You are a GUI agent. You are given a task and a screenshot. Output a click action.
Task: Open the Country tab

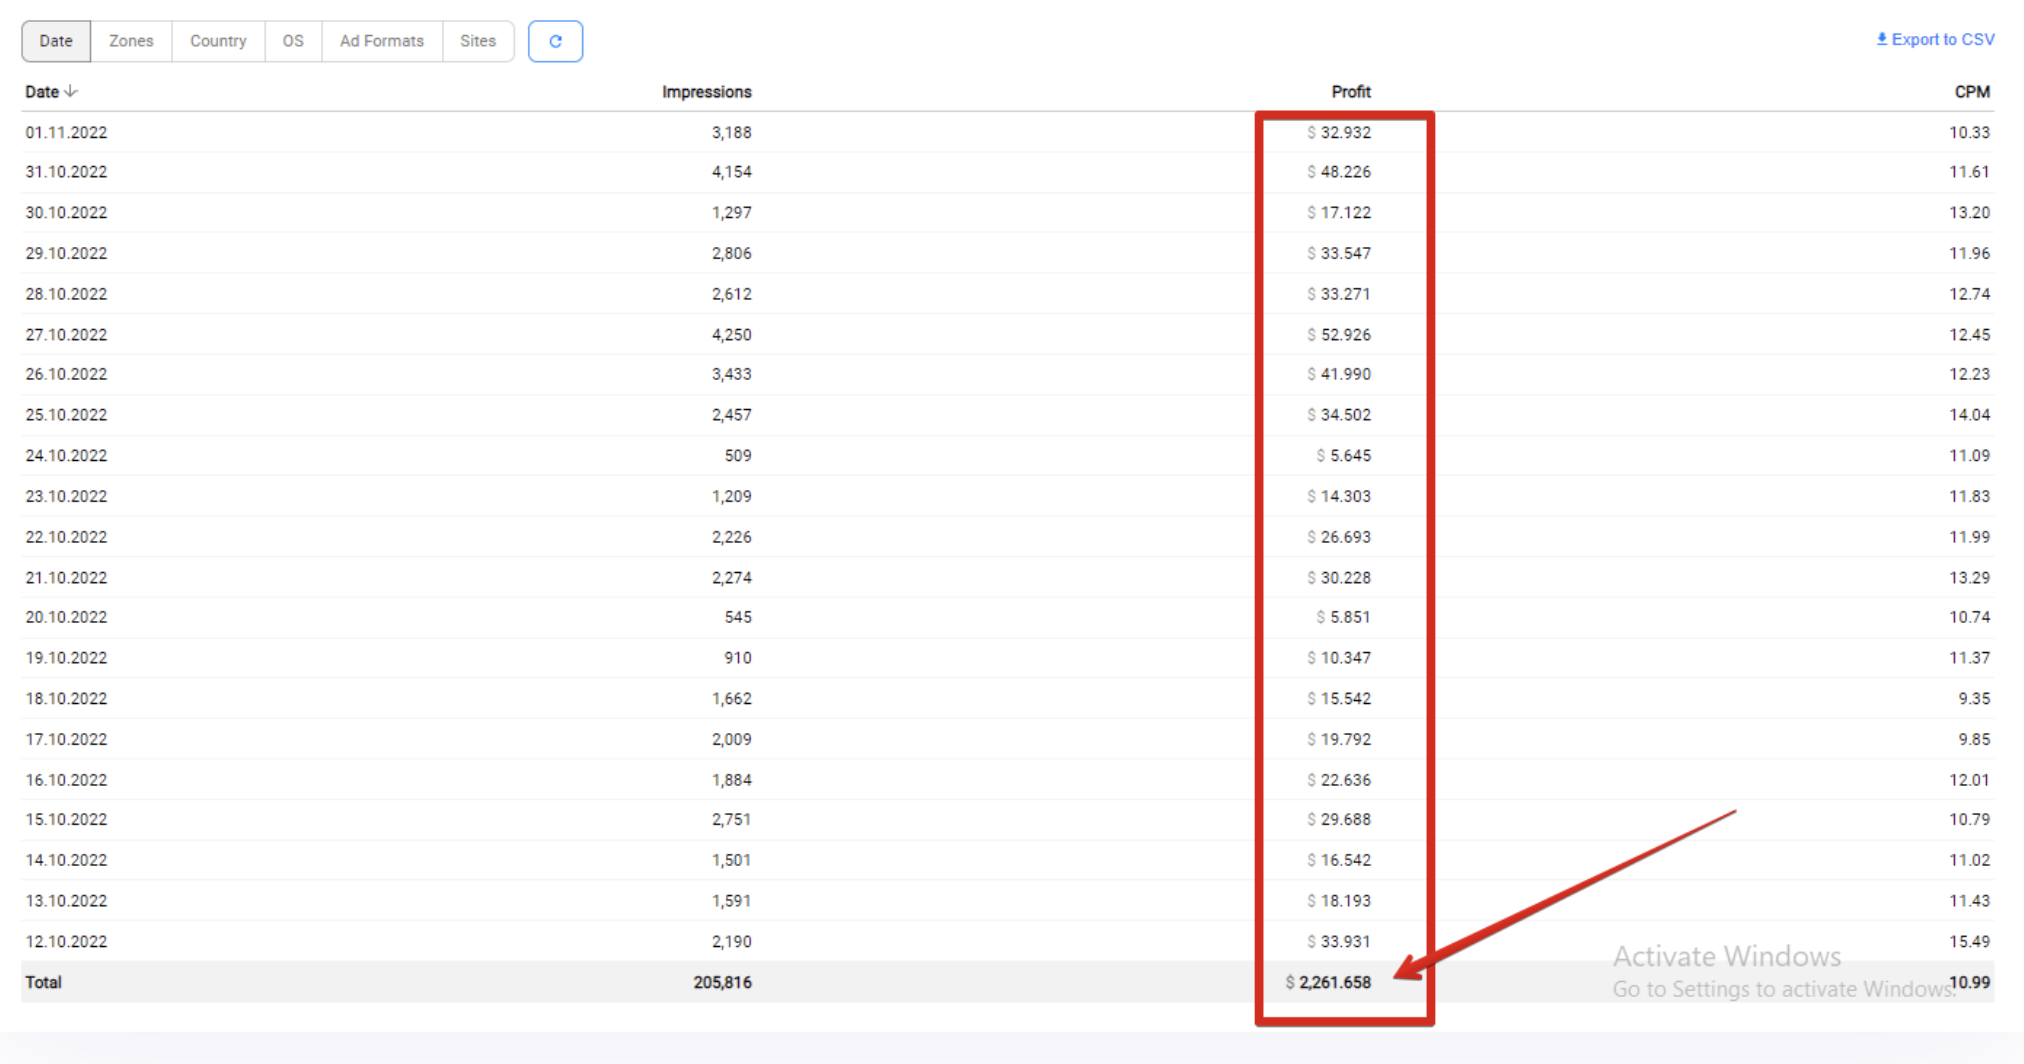click(218, 41)
